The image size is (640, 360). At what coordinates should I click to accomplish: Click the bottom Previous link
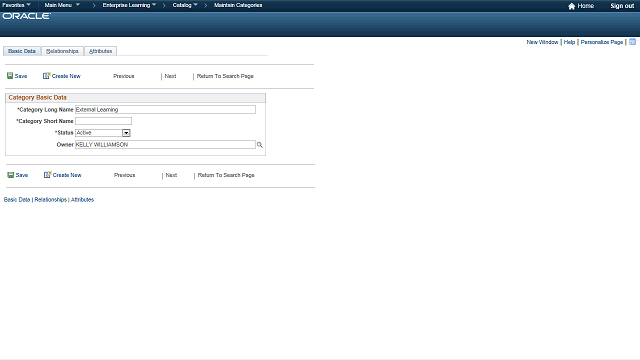(124, 175)
